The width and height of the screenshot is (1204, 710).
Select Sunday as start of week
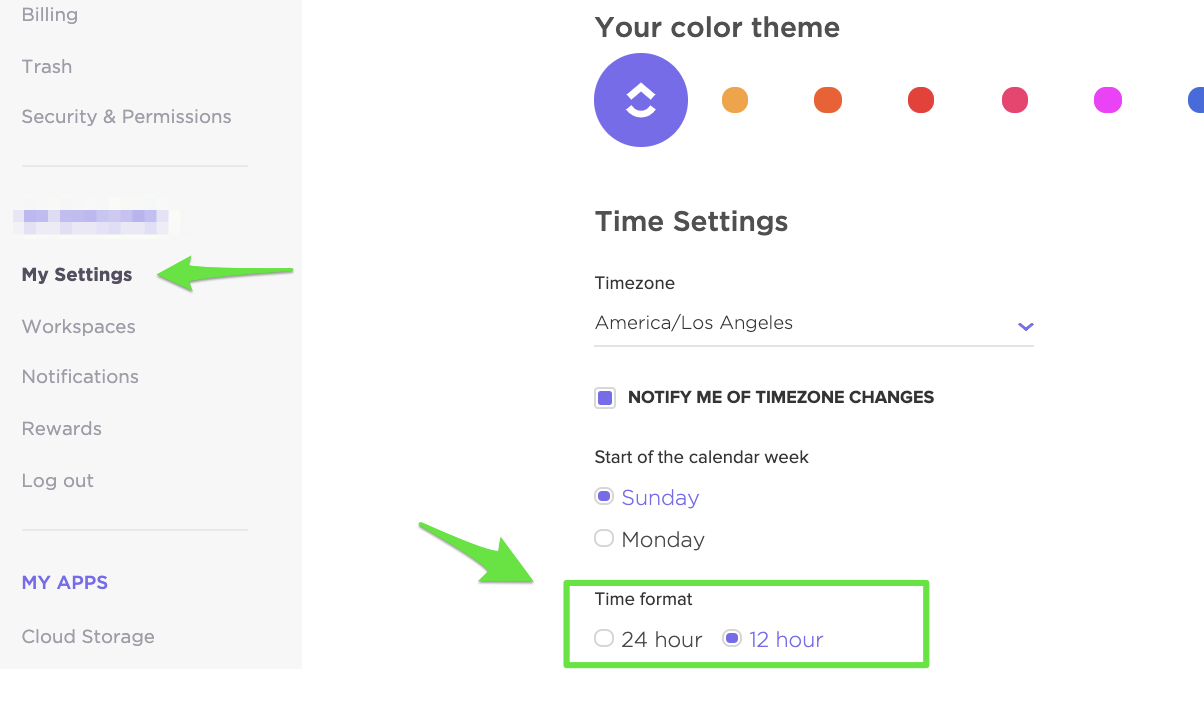click(604, 497)
